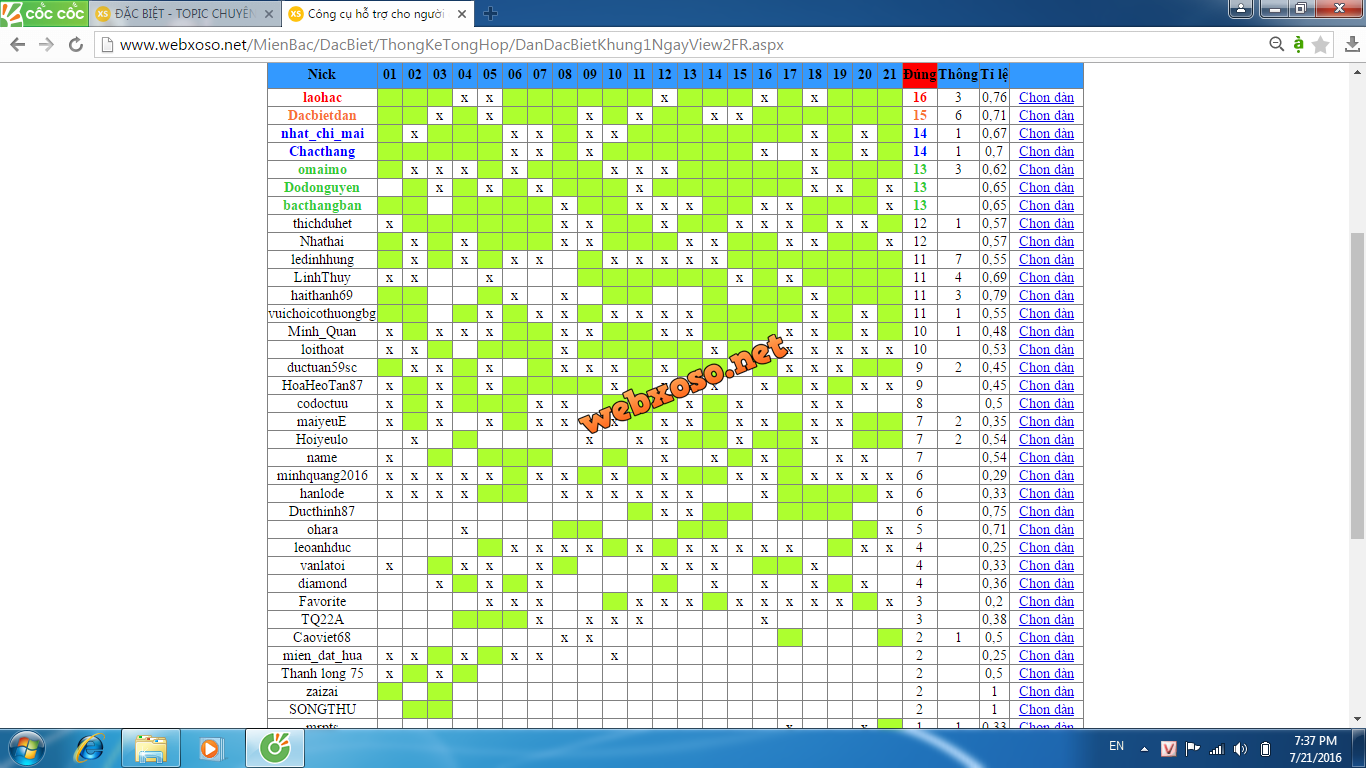Click the nick 'minhquang2016'
This screenshot has width=1366, height=768.
coord(322,475)
